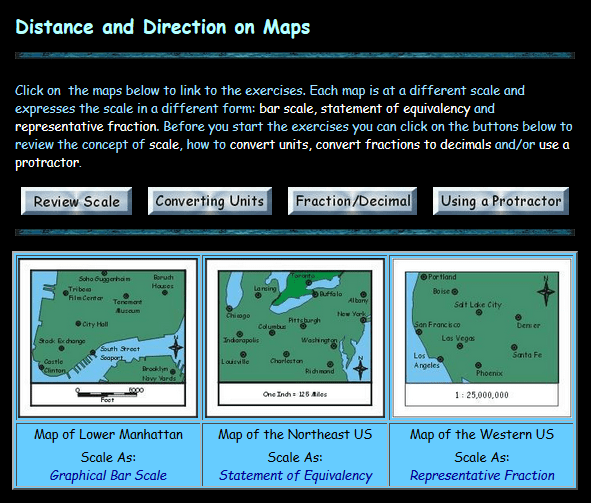Click the 'Map of the Northeast US' caption

click(x=295, y=434)
